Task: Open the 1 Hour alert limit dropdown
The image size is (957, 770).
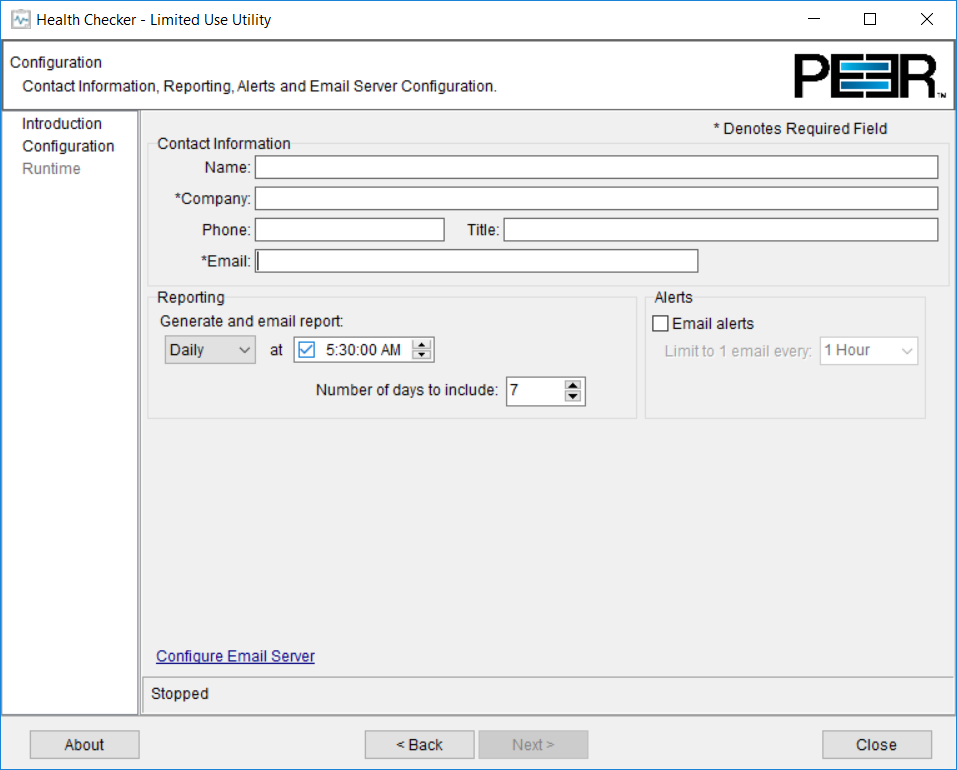Action: (868, 350)
